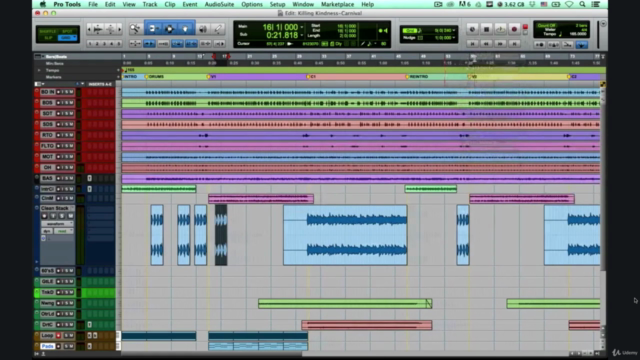Viewport: 640px width, 360px height.
Task: Mute the Pads track
Action: (x=71, y=346)
